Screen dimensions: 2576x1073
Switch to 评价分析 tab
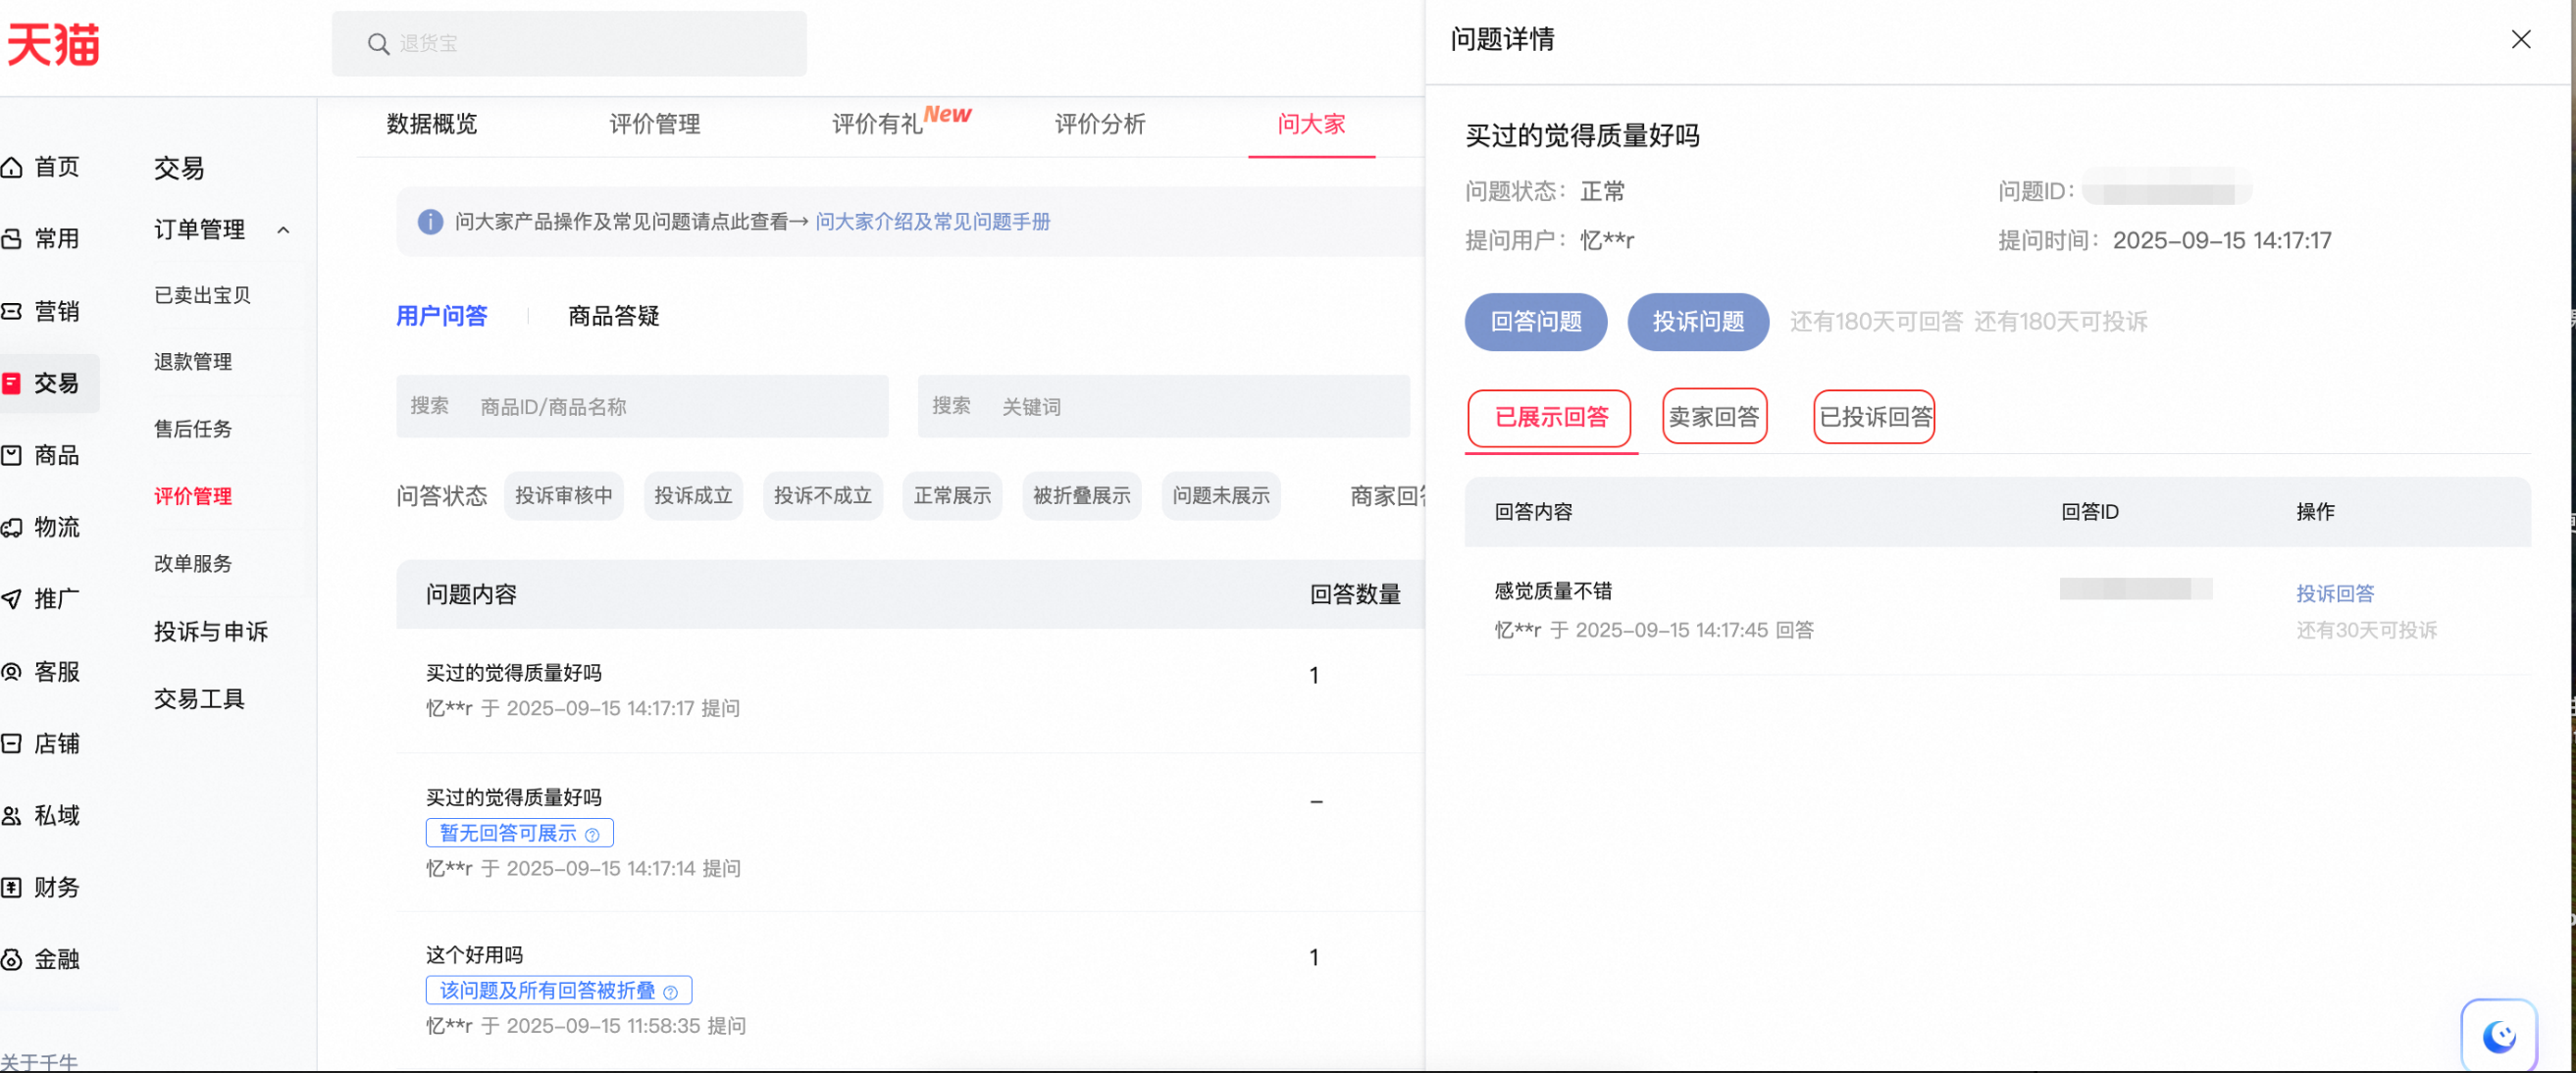pyautogui.click(x=1100, y=124)
